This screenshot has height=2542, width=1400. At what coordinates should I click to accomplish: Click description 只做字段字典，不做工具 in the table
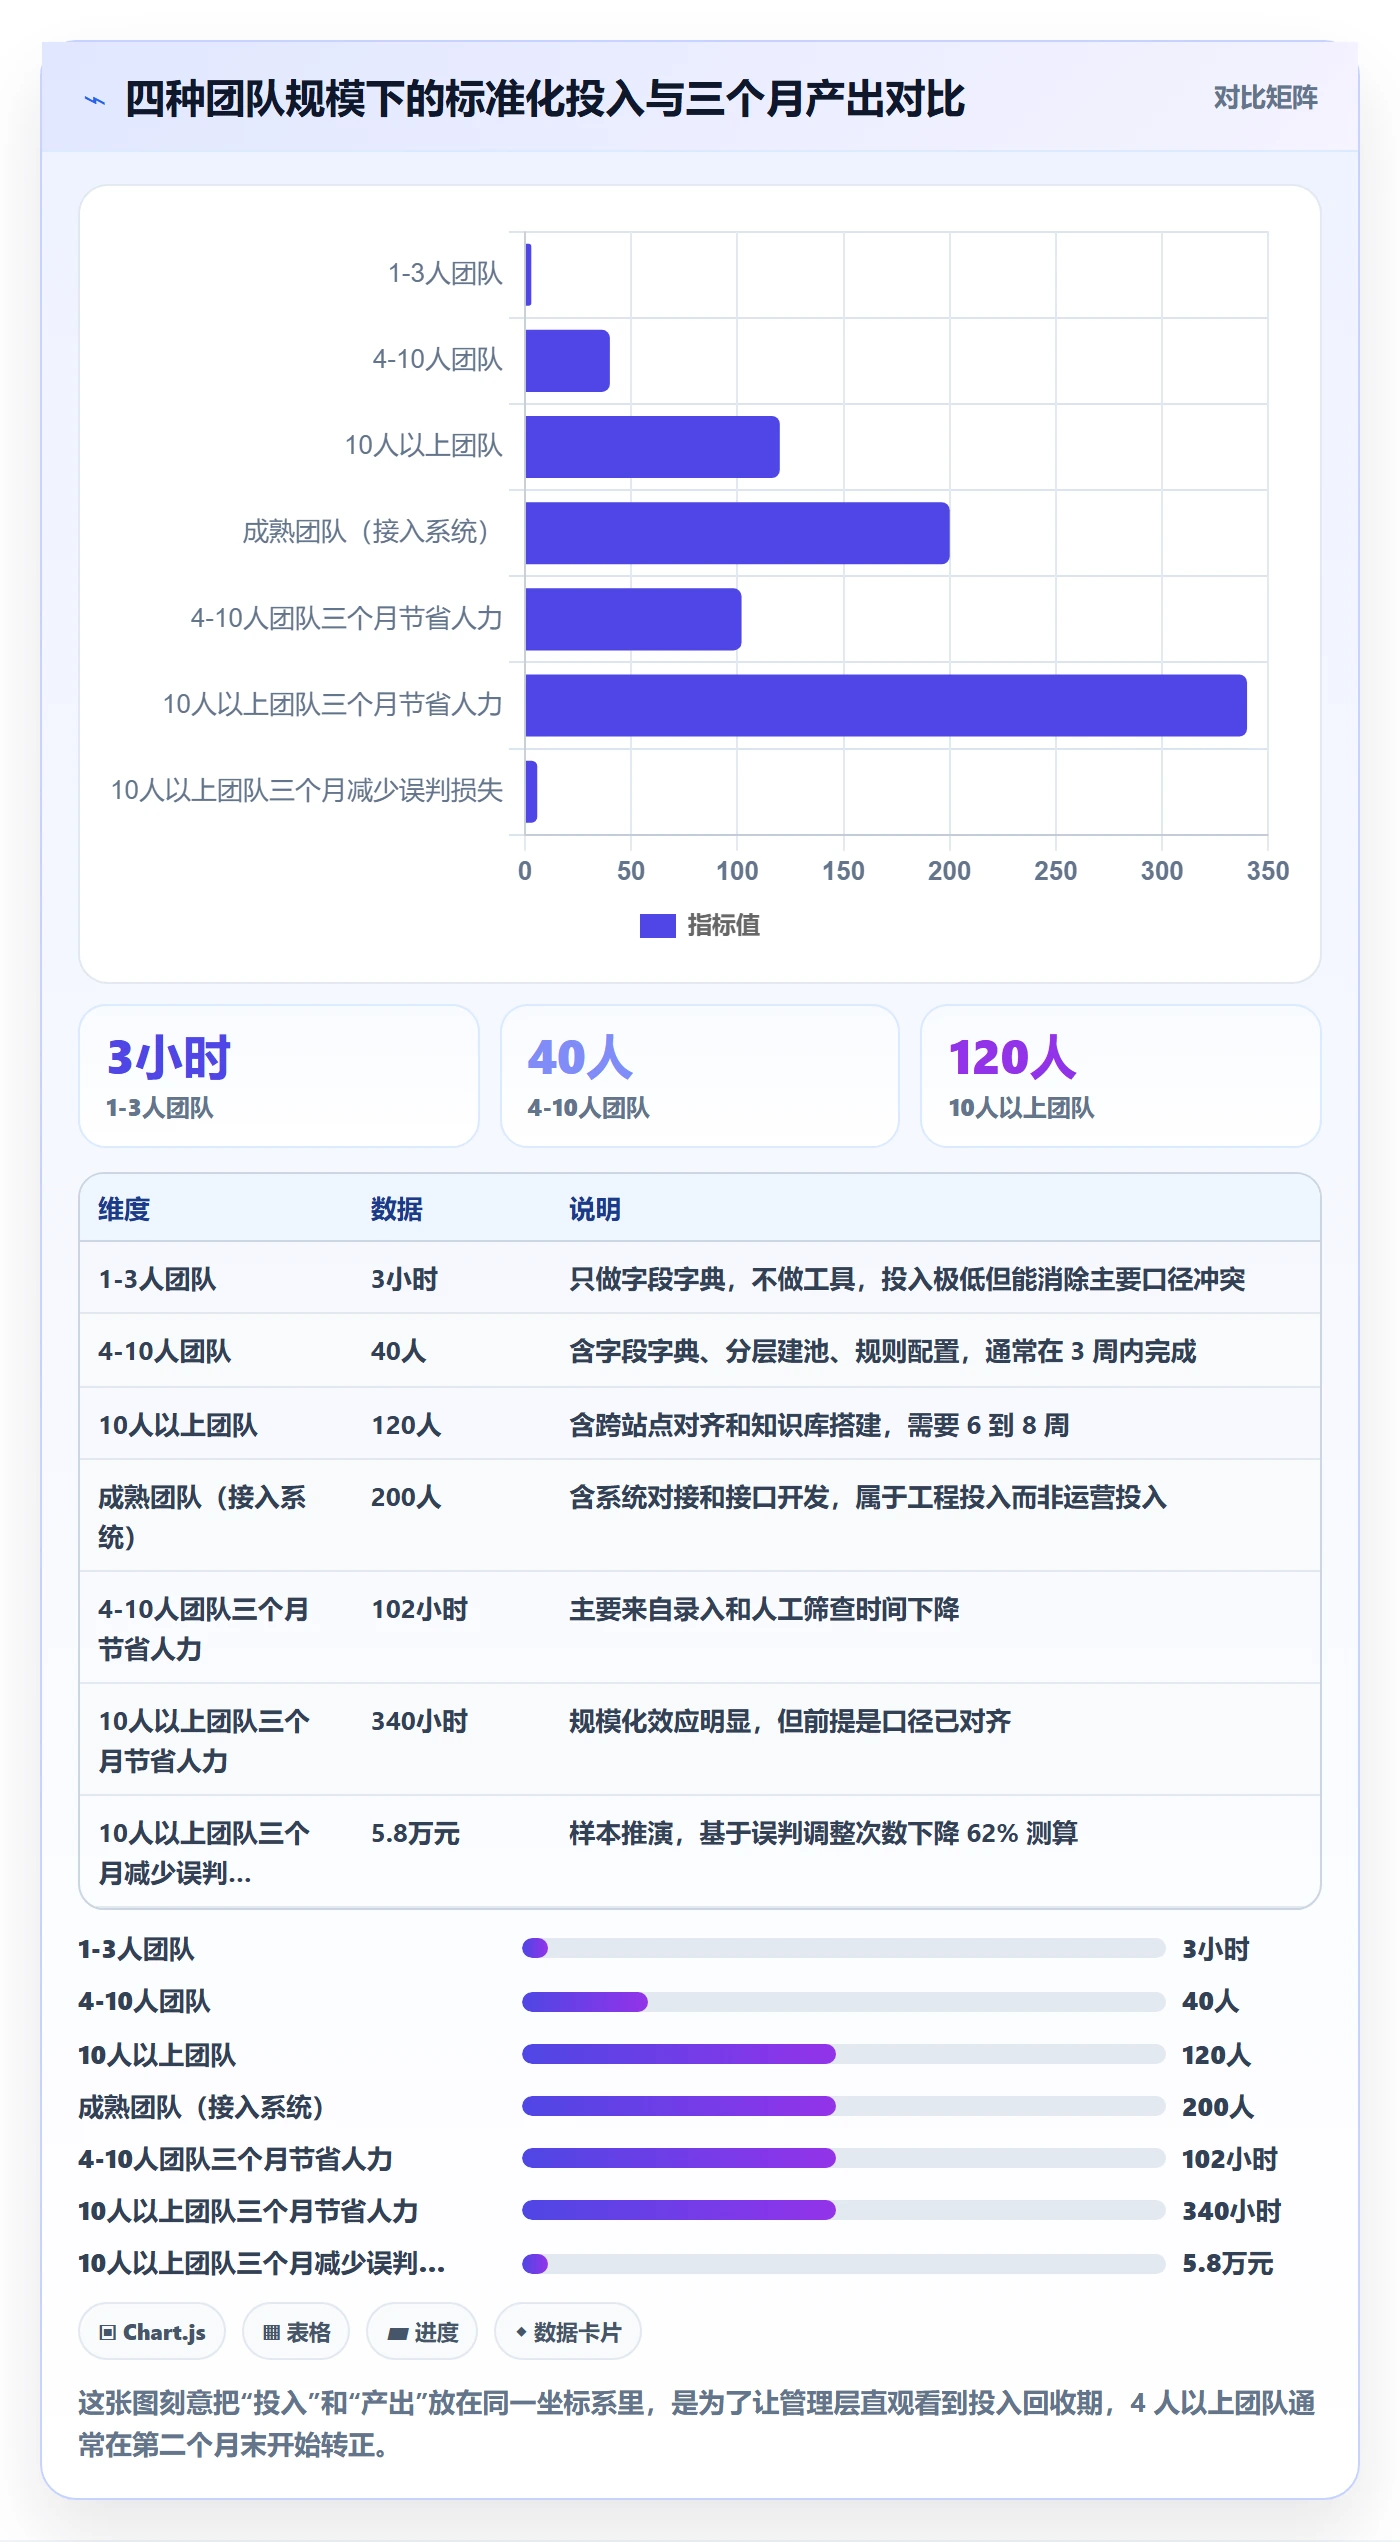tap(907, 1279)
